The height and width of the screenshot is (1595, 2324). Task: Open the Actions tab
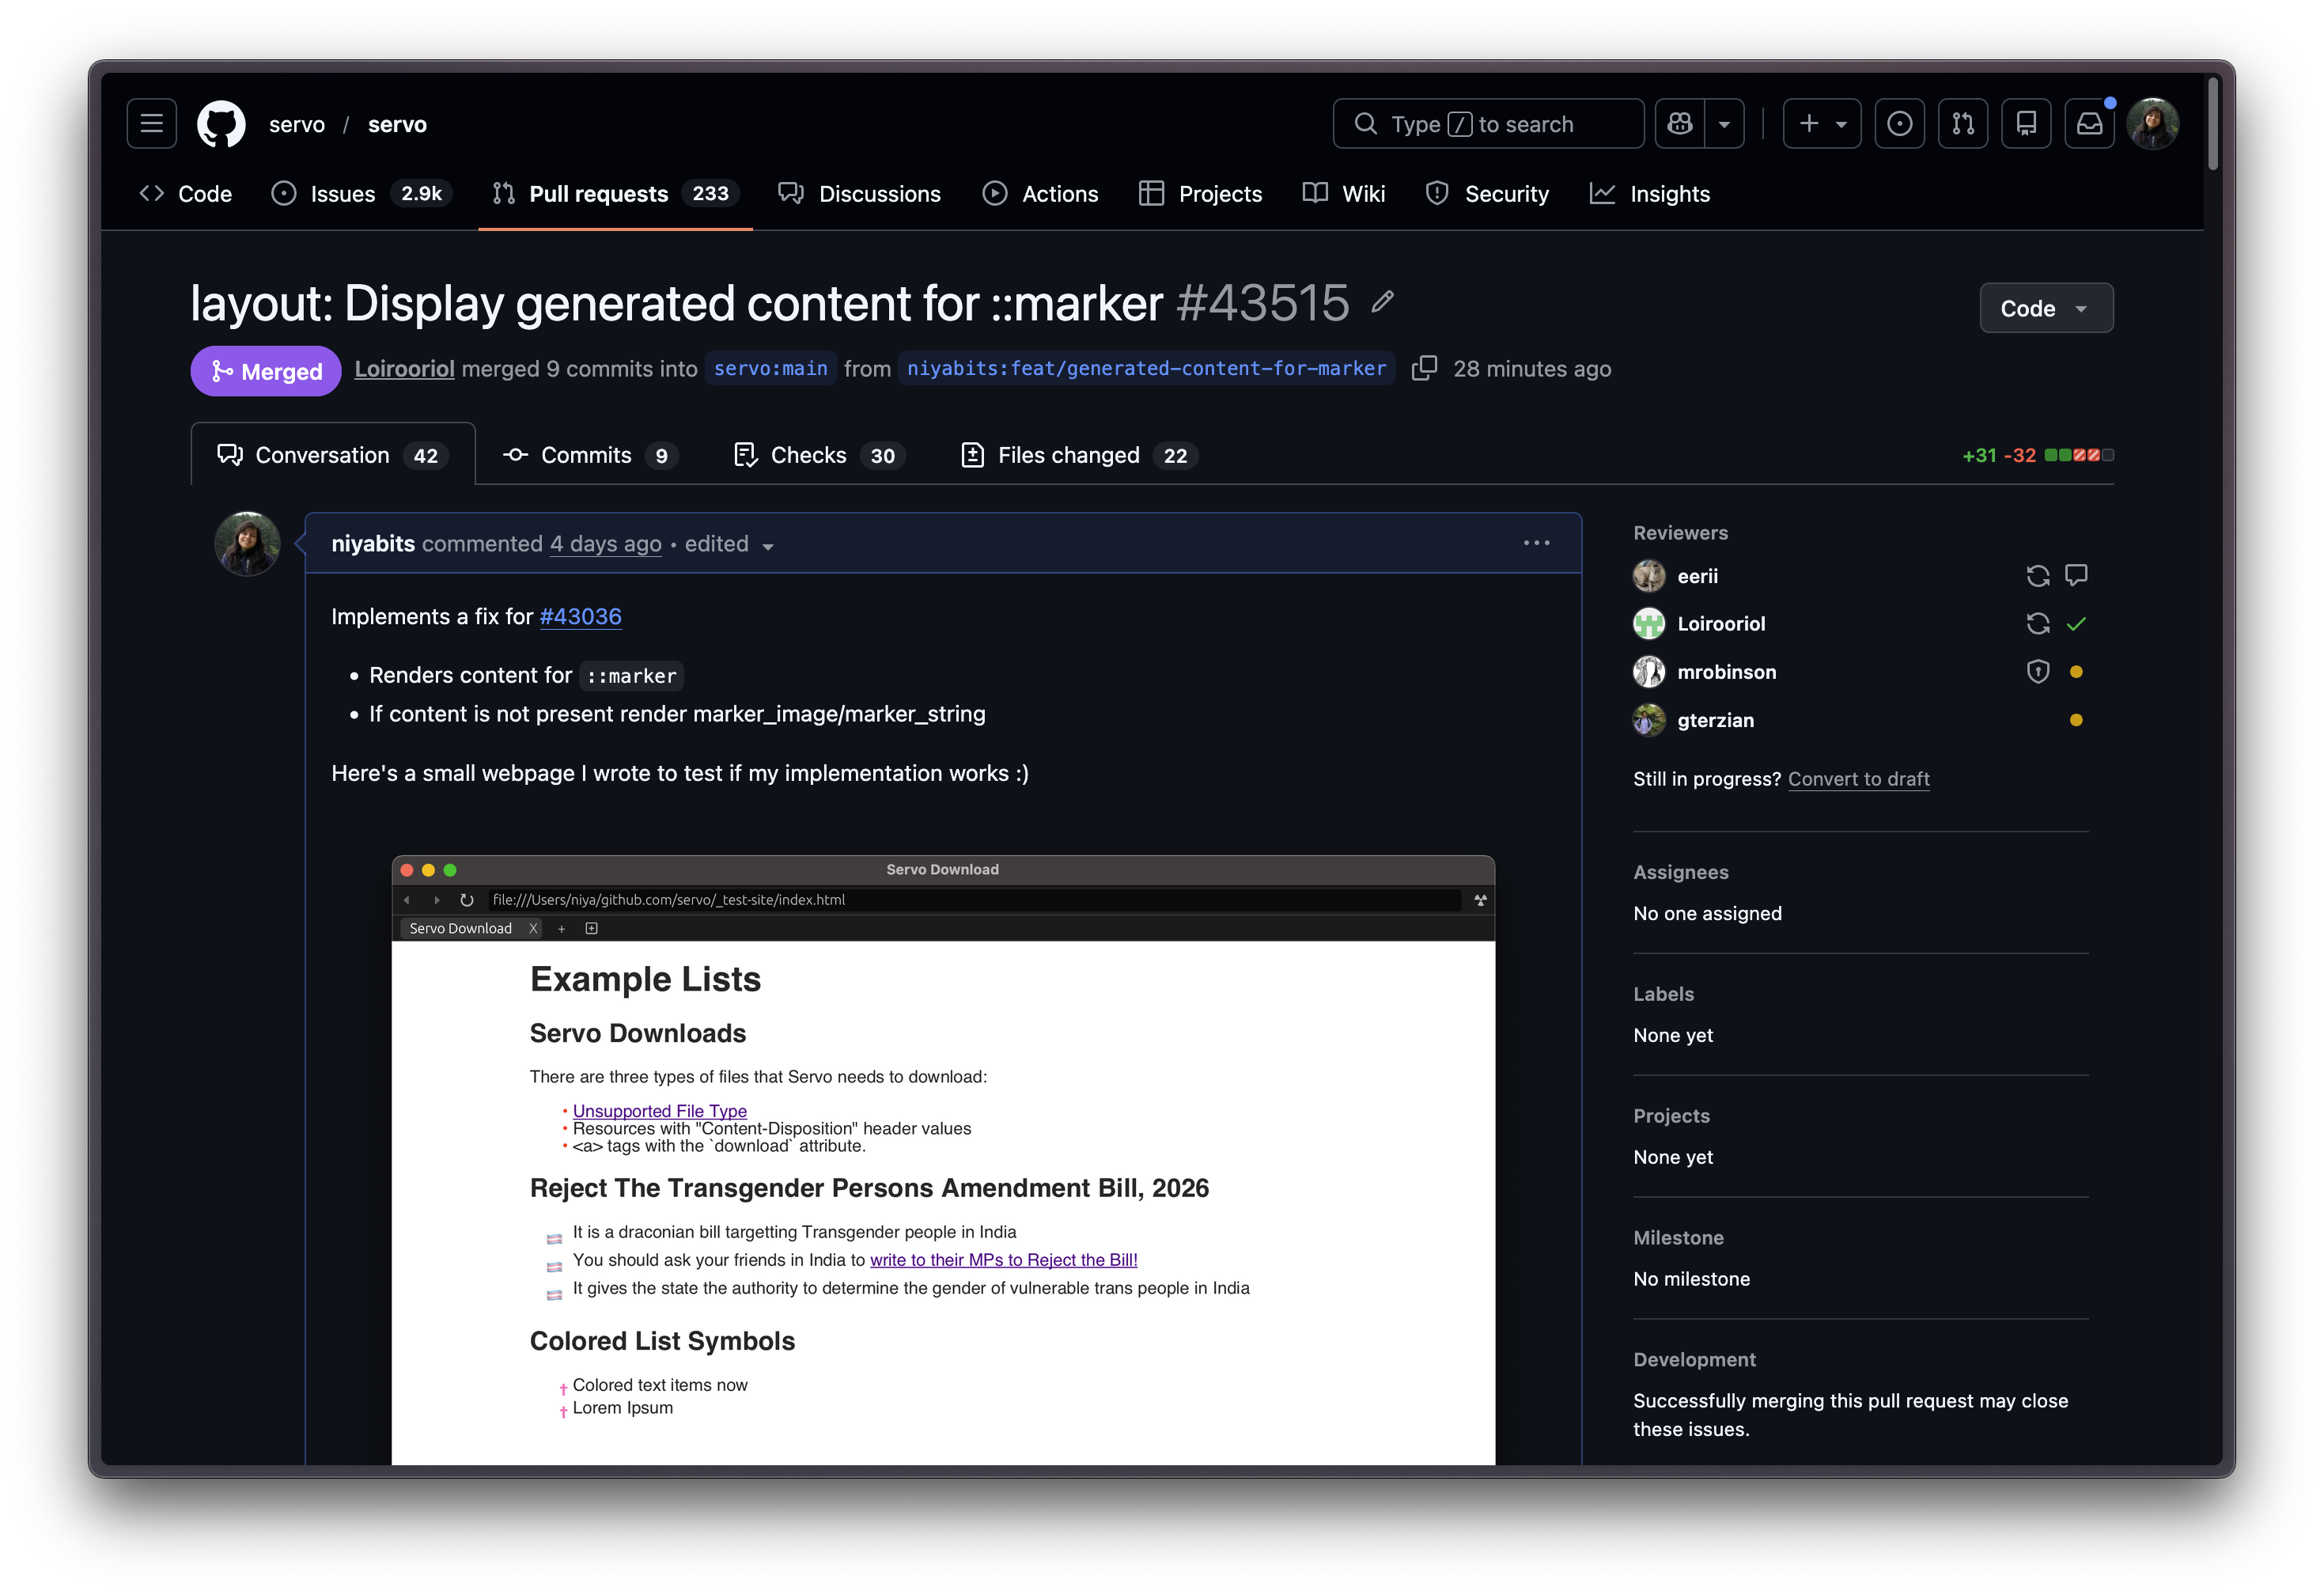[x=1040, y=194]
